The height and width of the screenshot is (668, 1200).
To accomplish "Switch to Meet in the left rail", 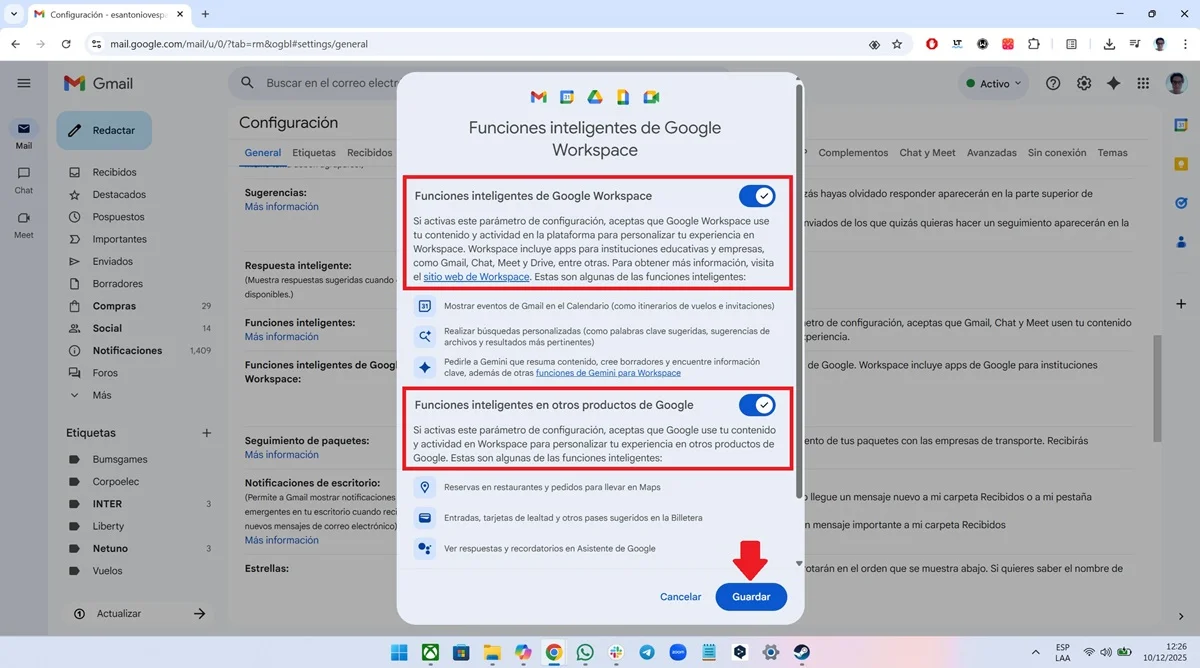I will pyautogui.click(x=24, y=224).
